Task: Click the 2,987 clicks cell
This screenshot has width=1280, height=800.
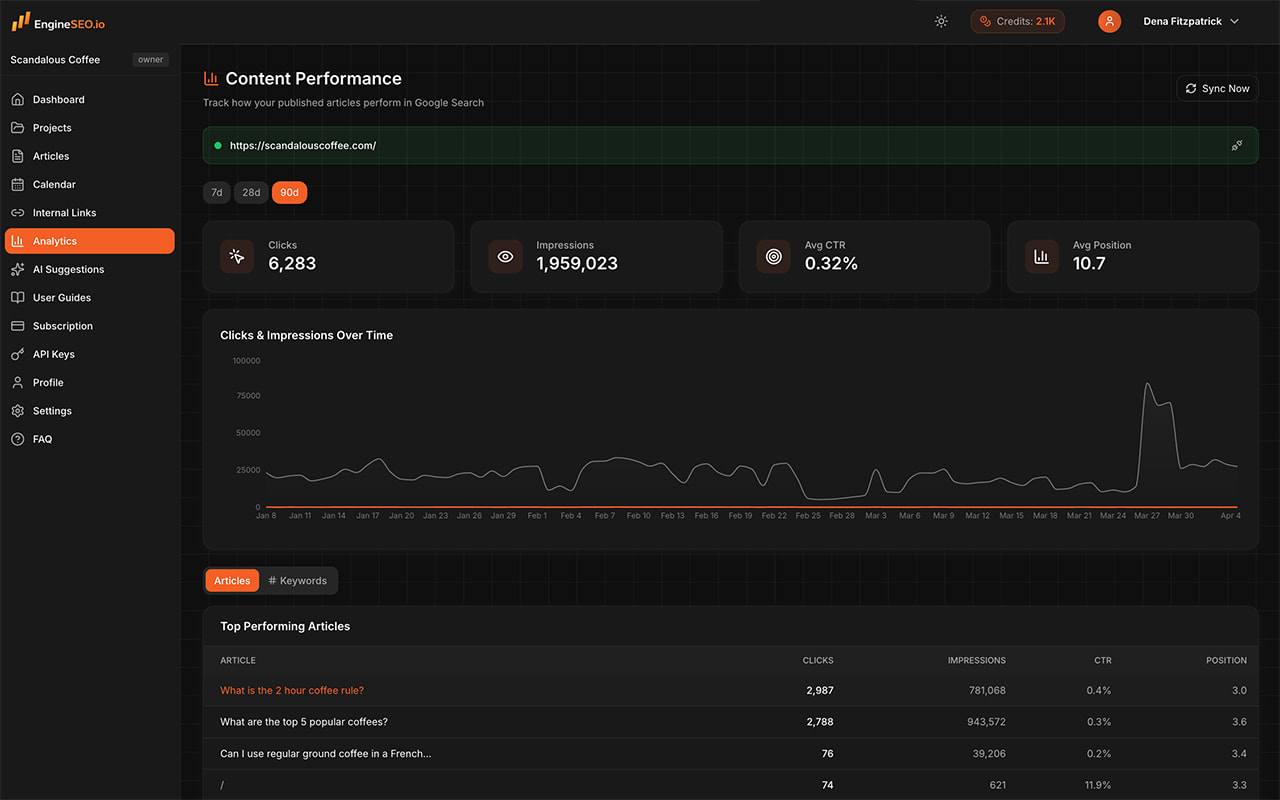Action: [820, 690]
